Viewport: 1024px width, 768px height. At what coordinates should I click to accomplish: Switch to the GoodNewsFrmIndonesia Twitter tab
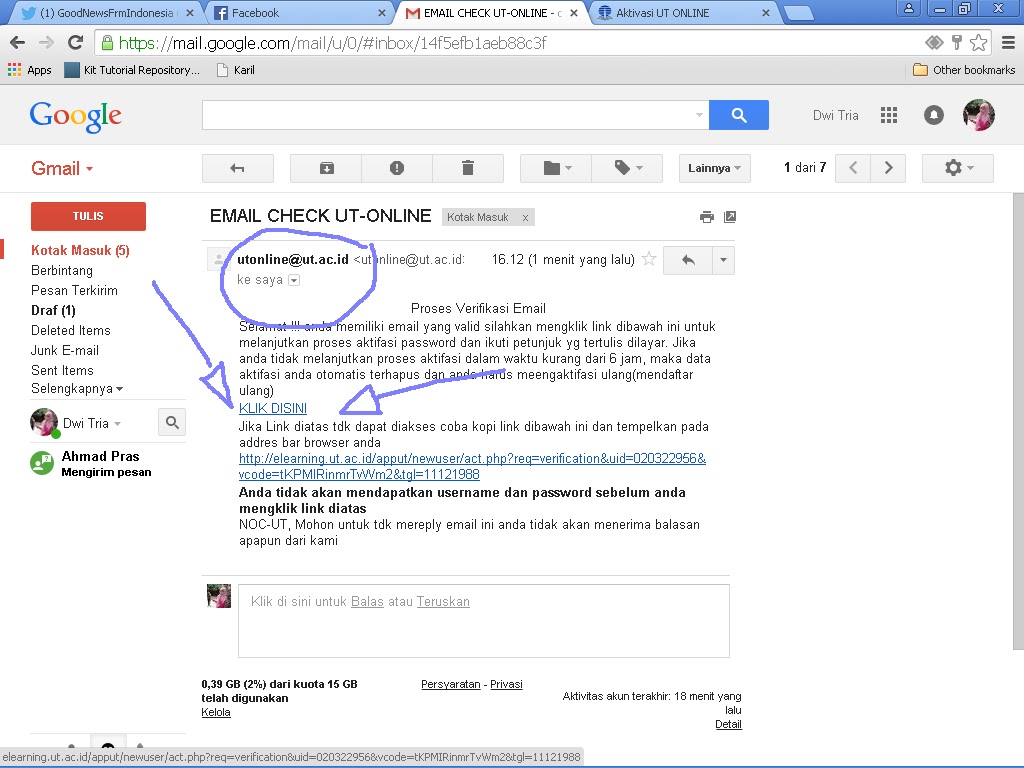coord(108,13)
